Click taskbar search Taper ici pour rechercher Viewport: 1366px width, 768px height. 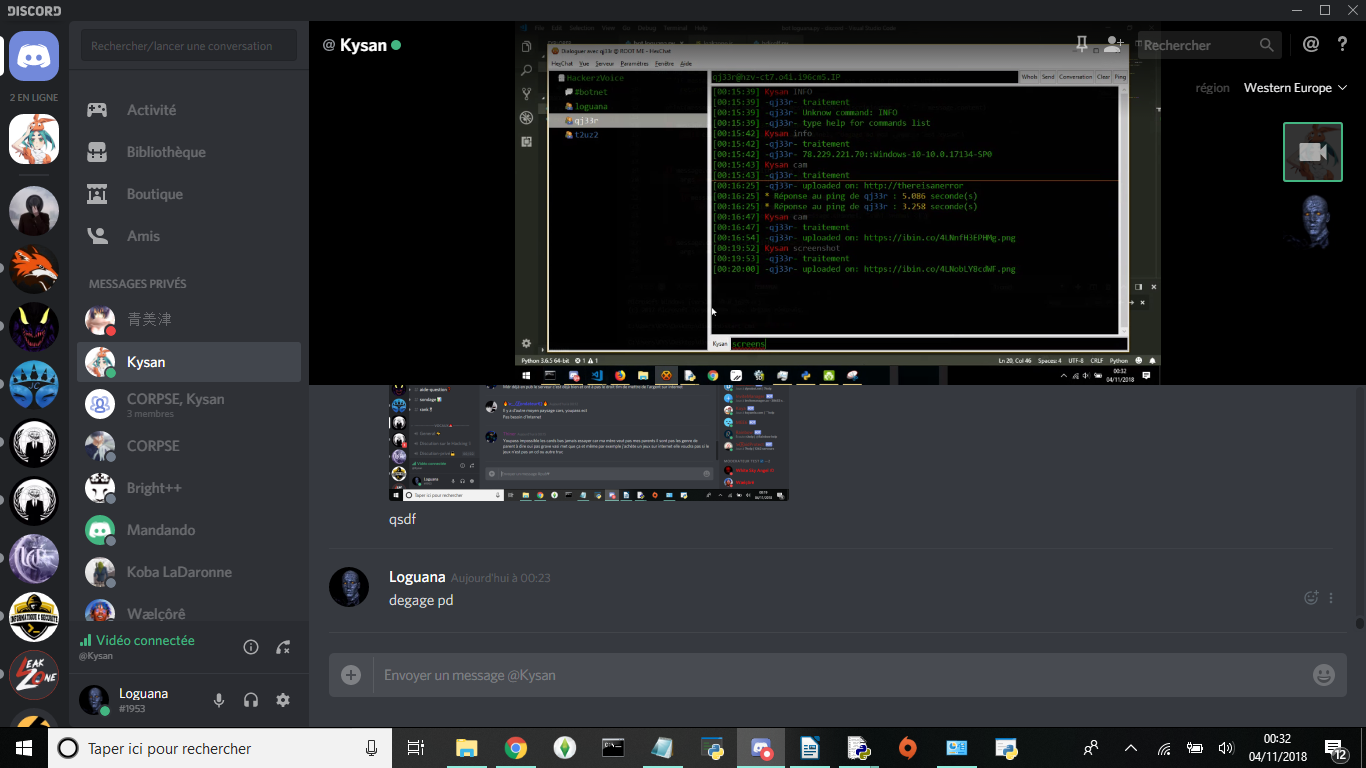tap(220, 748)
